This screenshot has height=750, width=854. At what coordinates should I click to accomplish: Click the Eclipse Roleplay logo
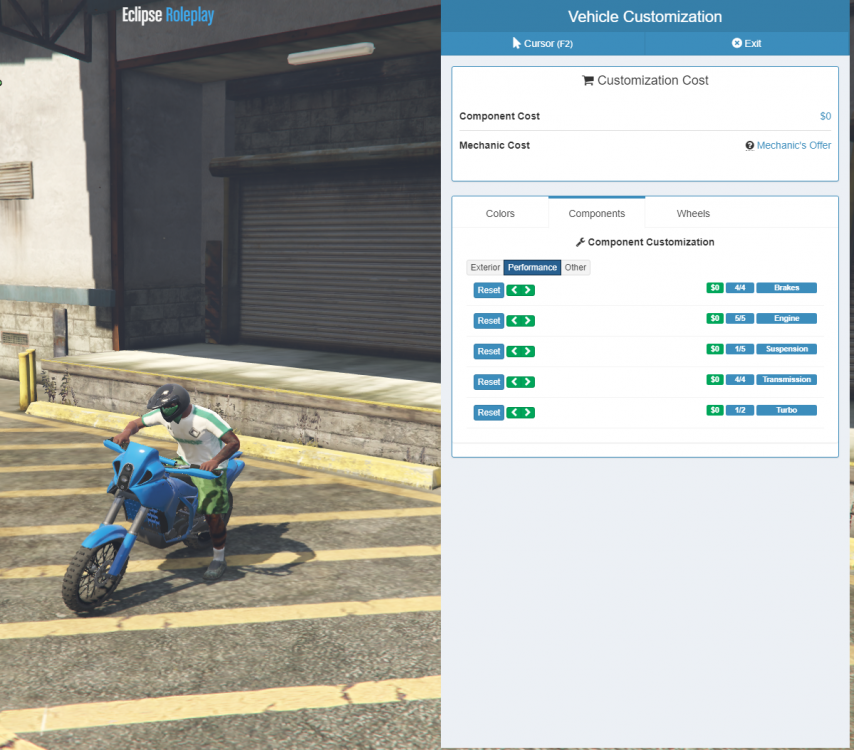click(x=168, y=15)
